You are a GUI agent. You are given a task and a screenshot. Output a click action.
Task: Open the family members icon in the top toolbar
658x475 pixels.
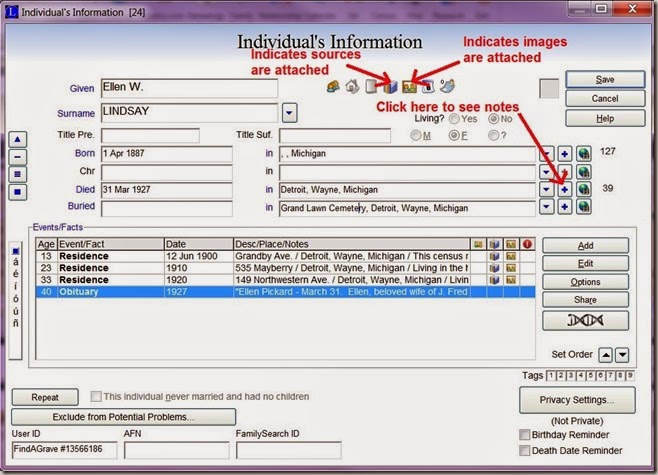[333, 86]
